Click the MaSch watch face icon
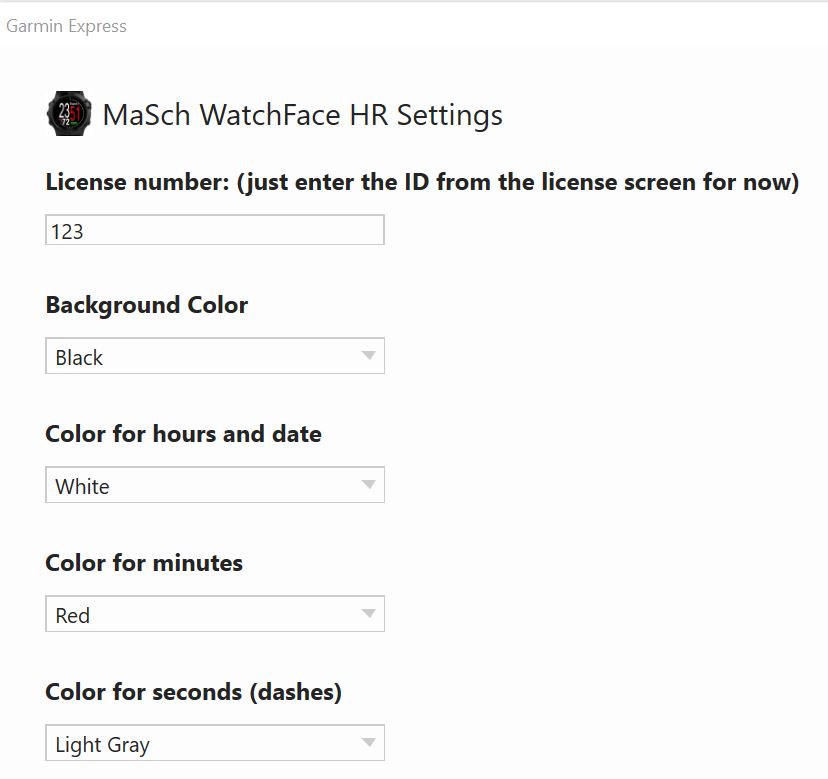The height and width of the screenshot is (779, 828). point(69,114)
